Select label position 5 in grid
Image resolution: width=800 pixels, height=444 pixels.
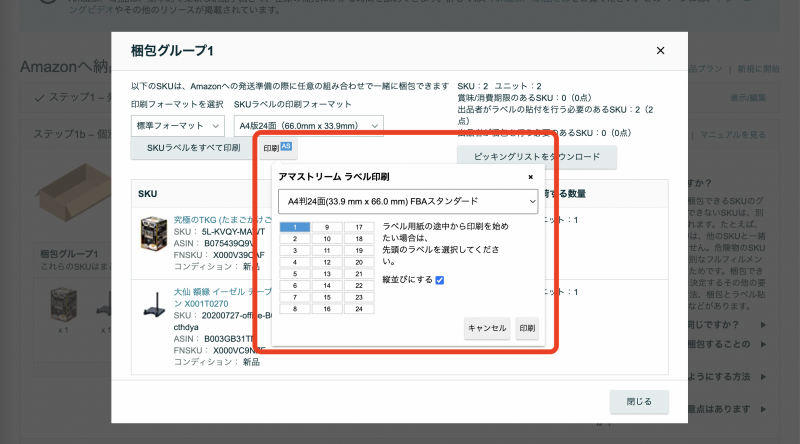point(295,274)
